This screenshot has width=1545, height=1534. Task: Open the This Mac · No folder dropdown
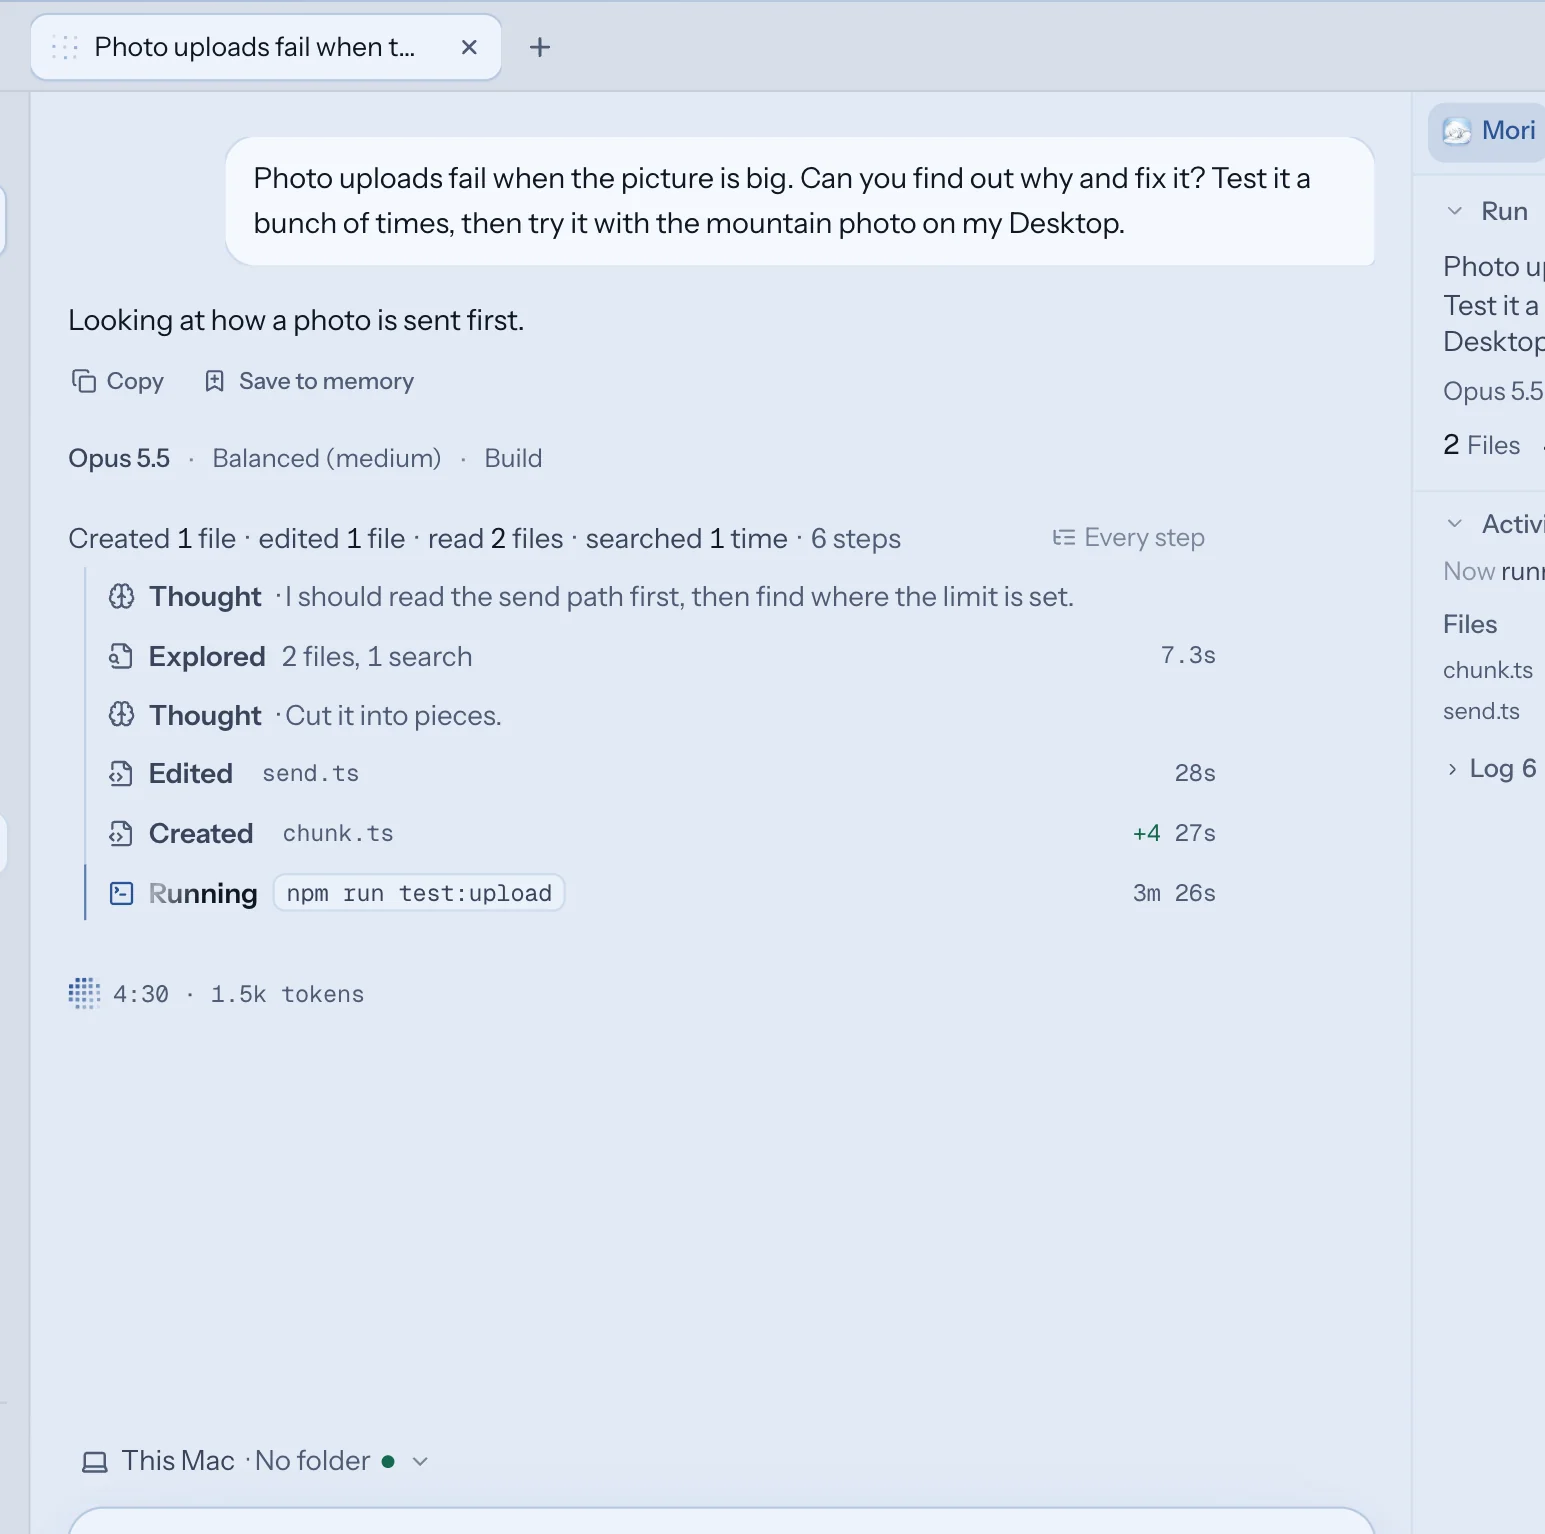coord(255,1461)
